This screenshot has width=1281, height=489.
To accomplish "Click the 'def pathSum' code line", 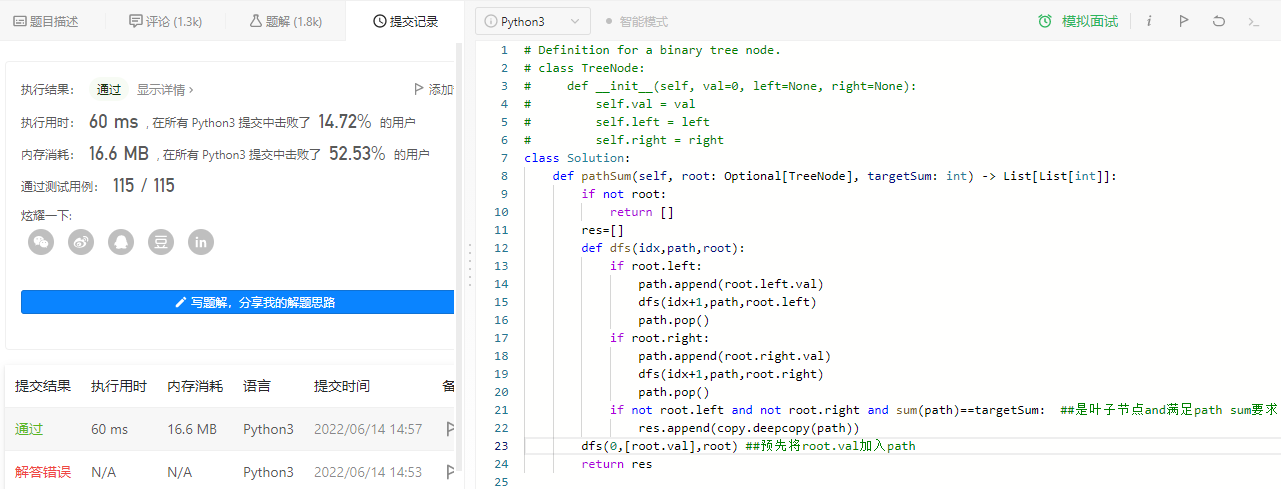I will 834,176.
